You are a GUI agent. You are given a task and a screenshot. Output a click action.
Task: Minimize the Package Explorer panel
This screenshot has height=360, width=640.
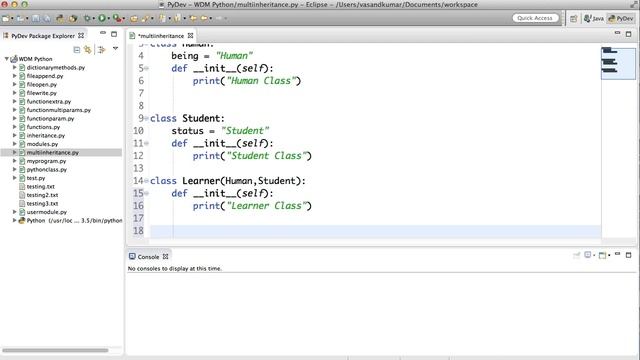103,33
